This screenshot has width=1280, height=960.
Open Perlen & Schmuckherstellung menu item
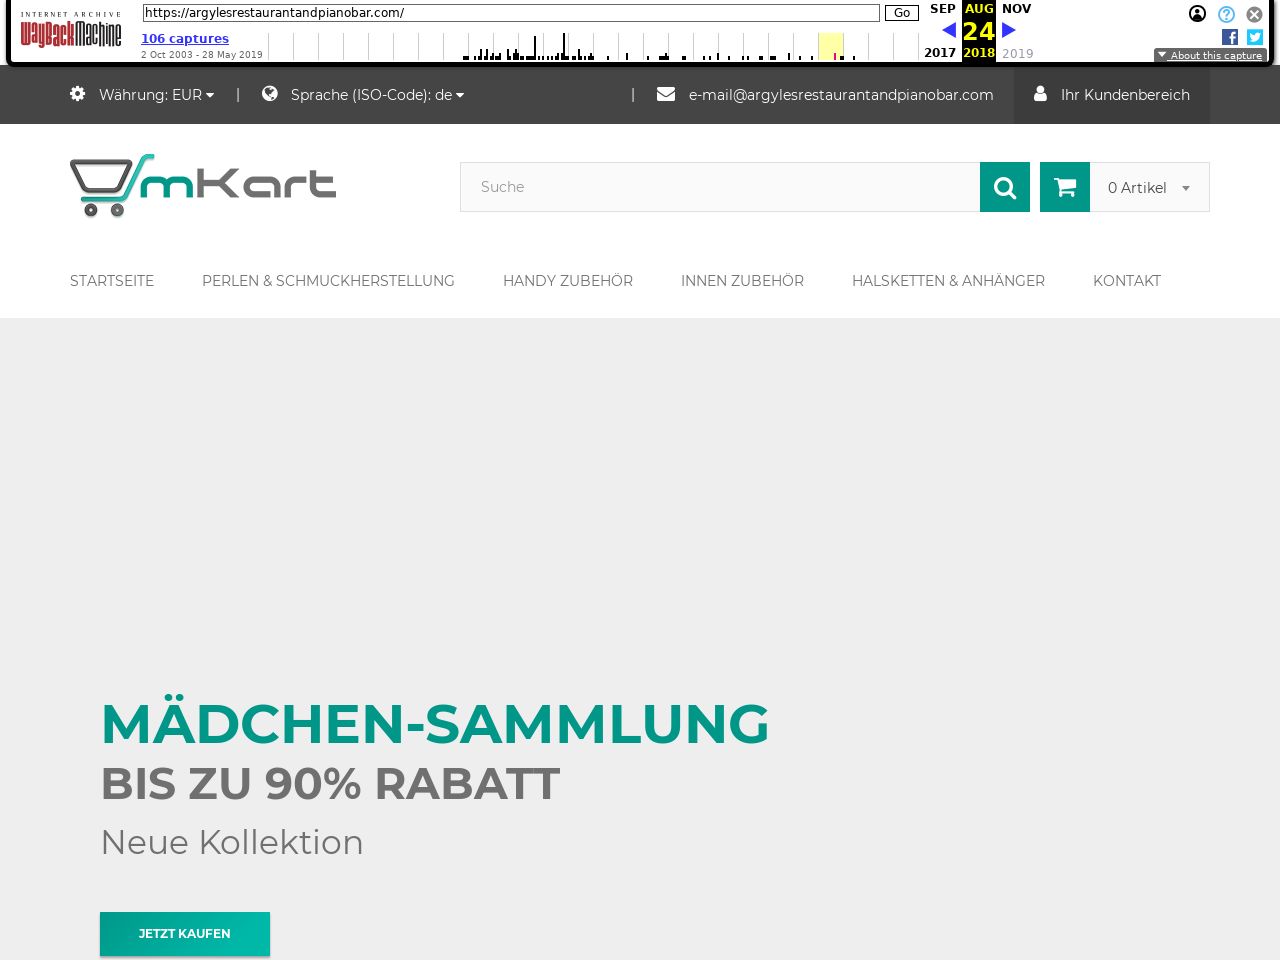[328, 281]
